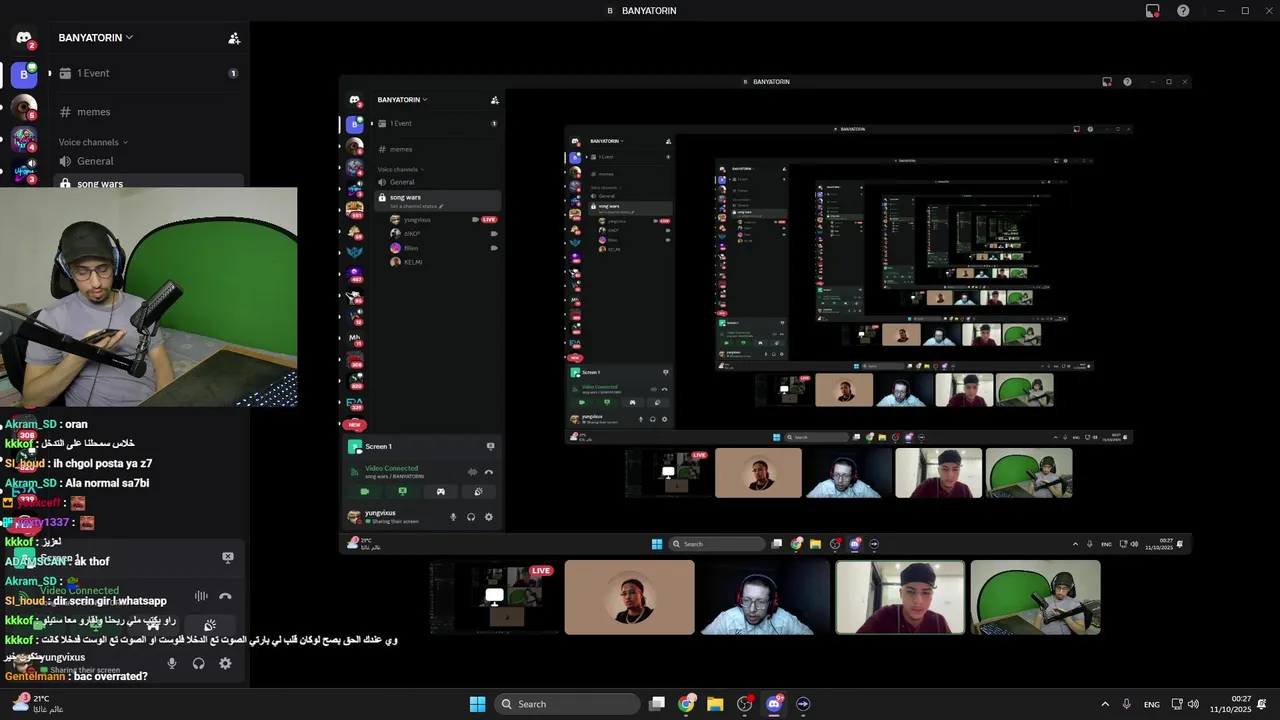
Task: Select green screen video tile in main strip
Action: pos(1035,597)
